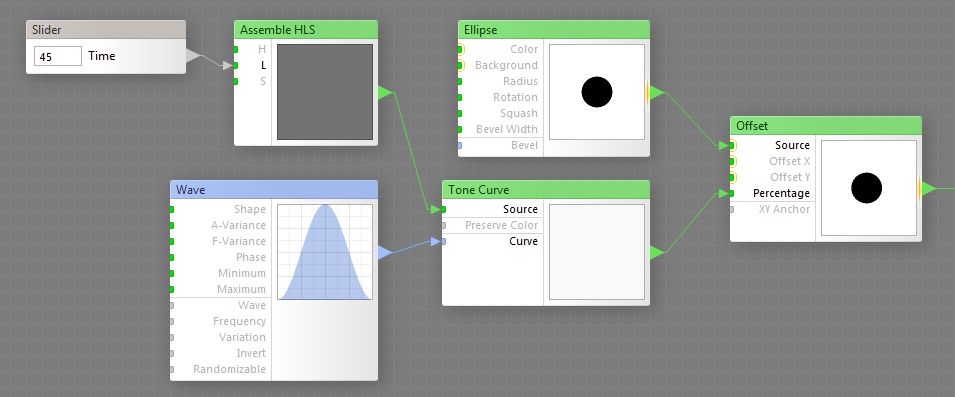Click the Offset node green output arrow
The image size is (955, 397).
click(x=929, y=189)
